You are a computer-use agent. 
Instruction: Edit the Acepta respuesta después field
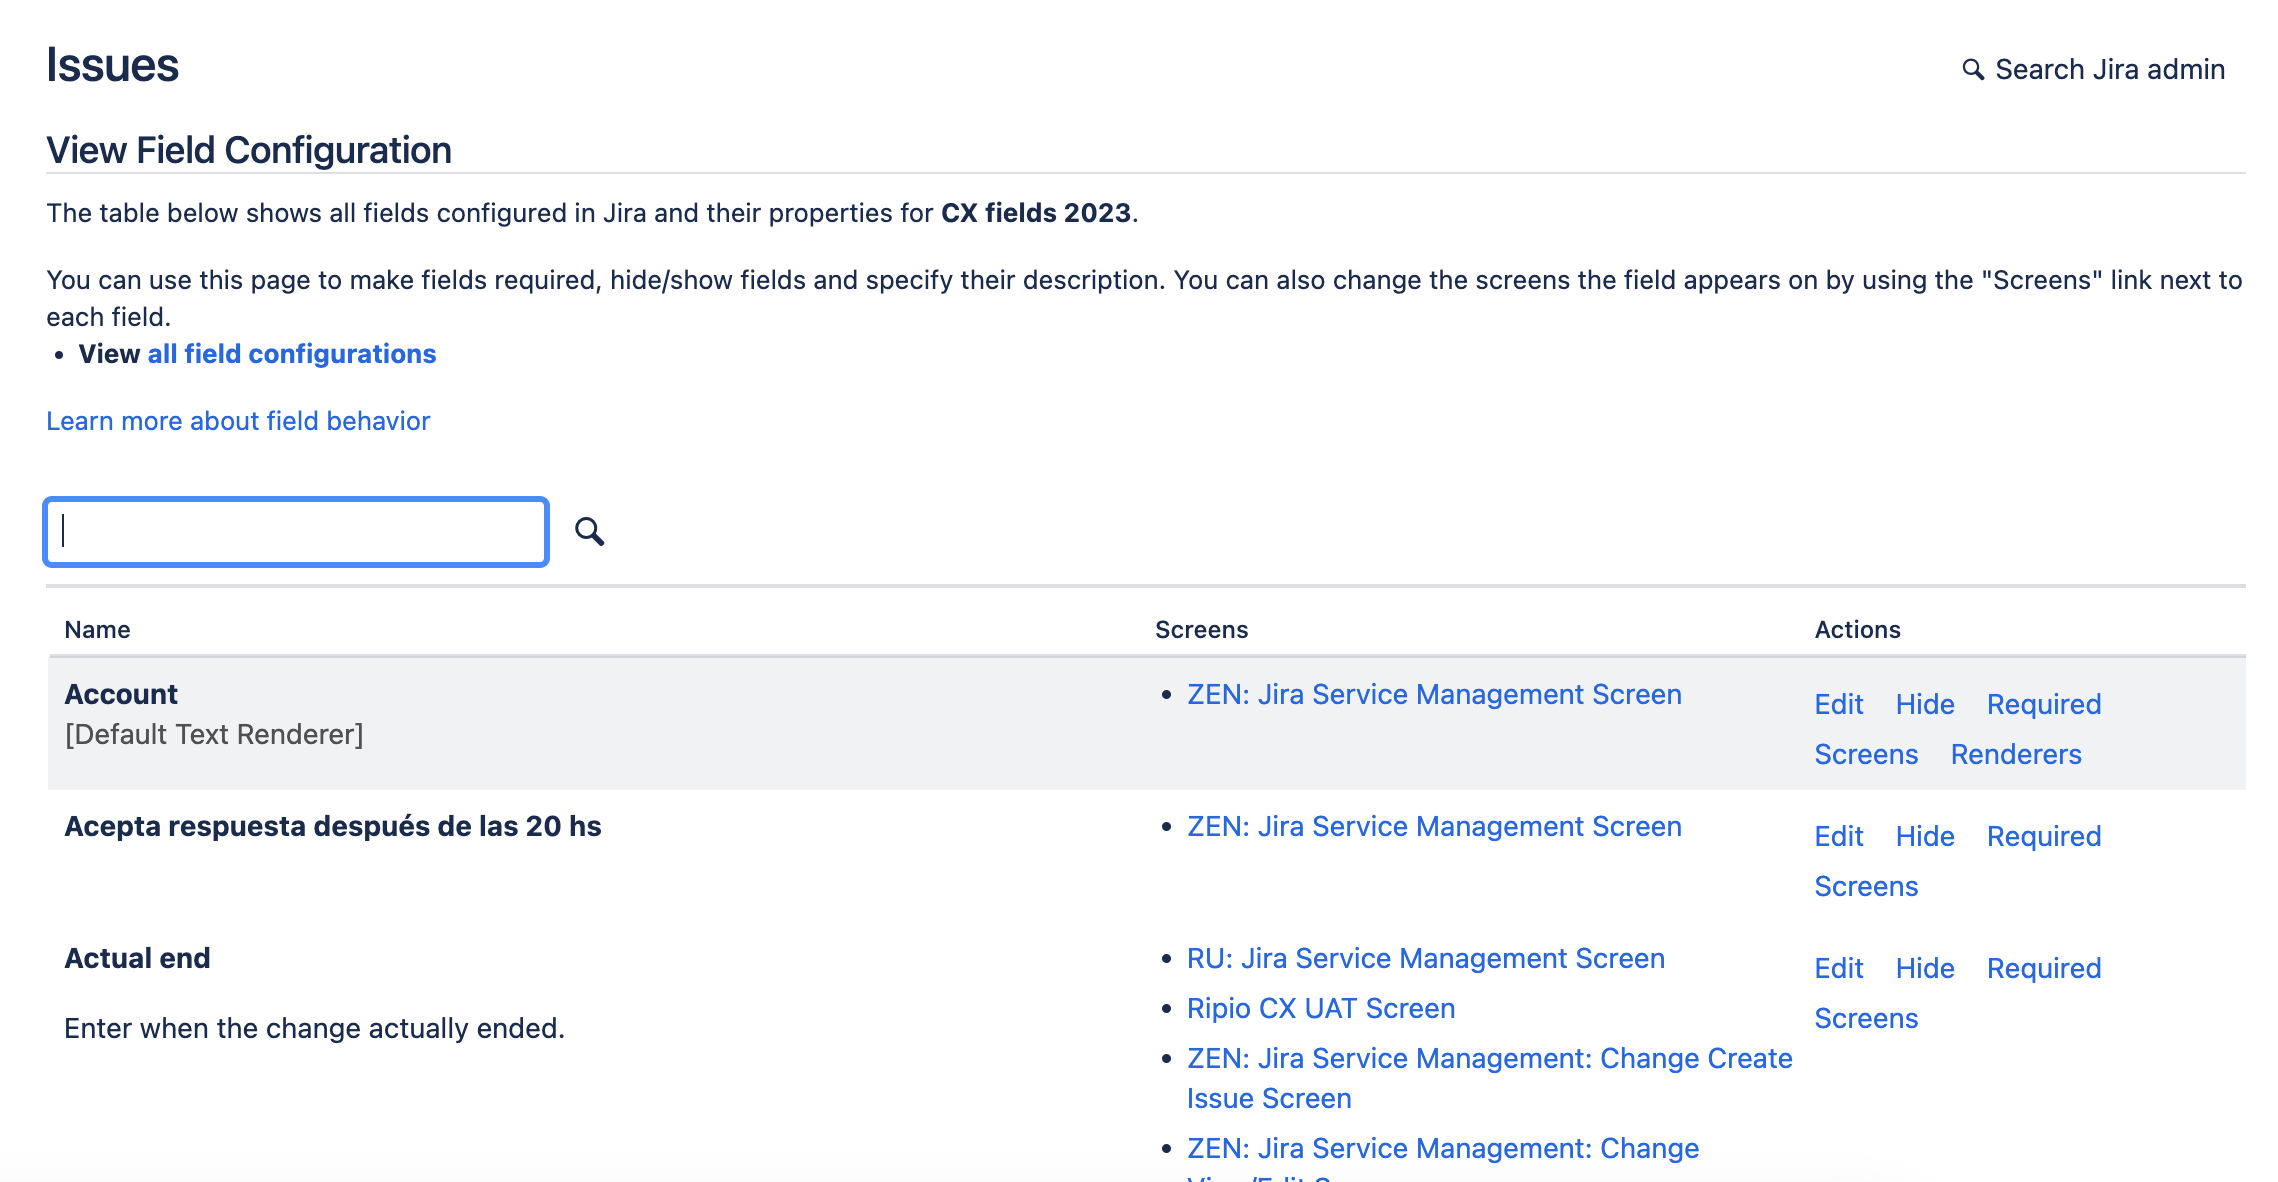pos(1839,836)
